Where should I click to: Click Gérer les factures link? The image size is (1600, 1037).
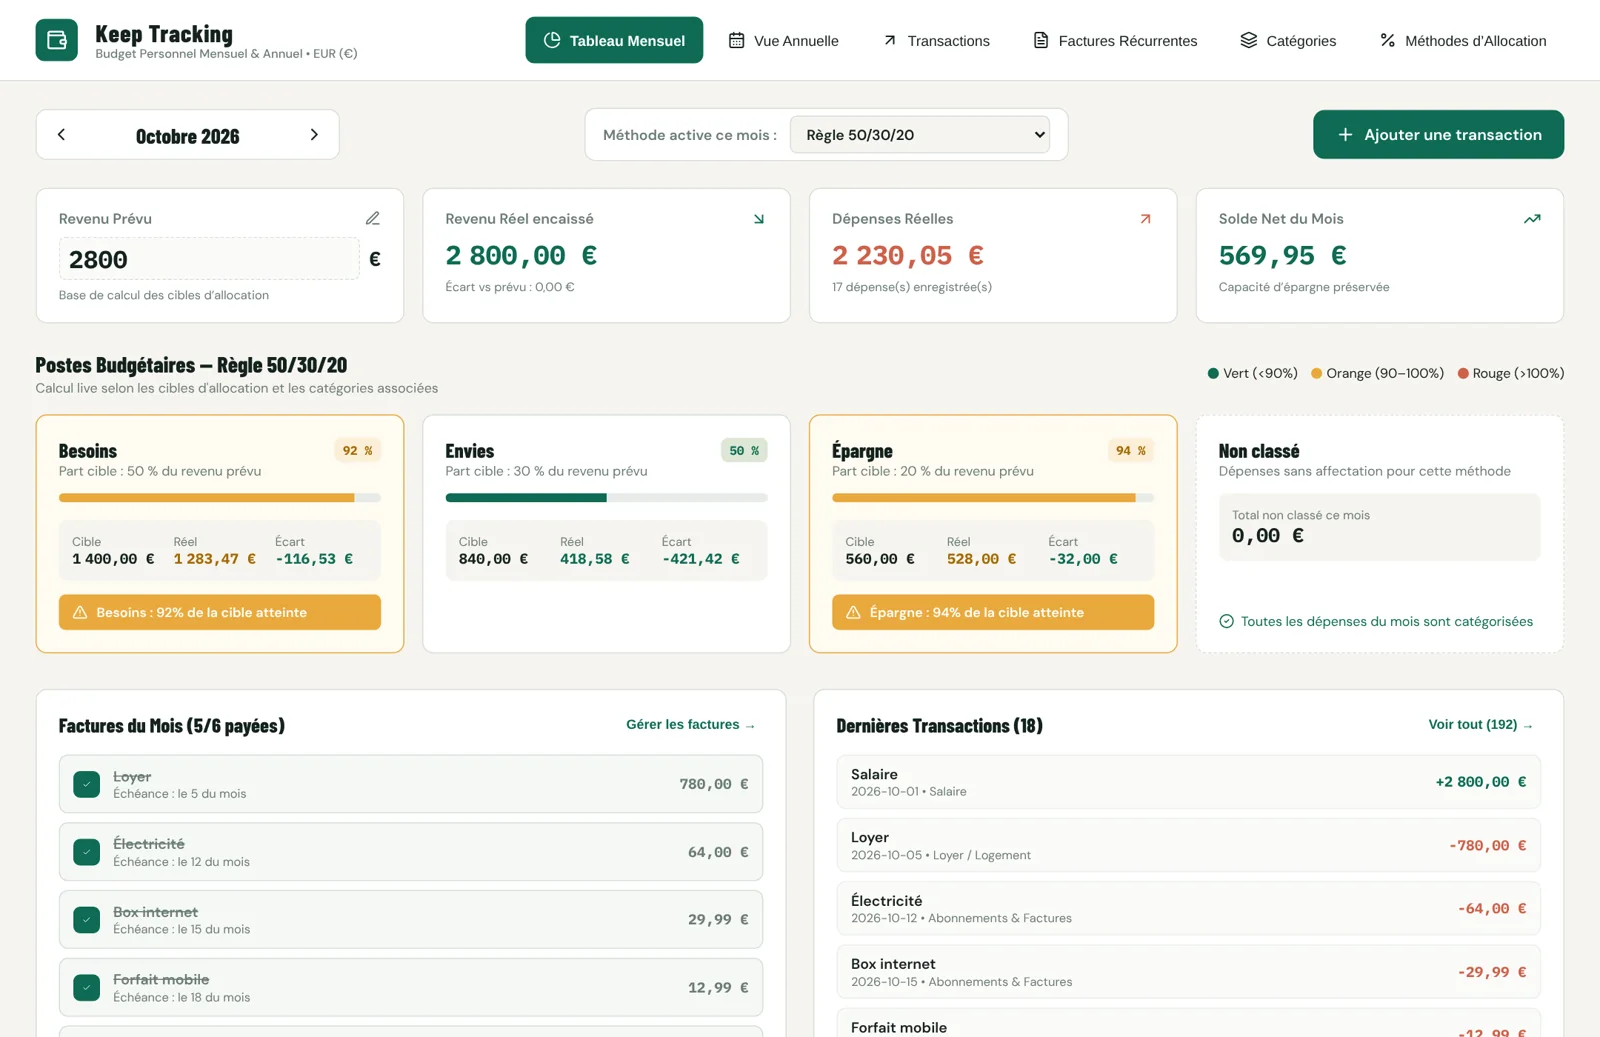pos(691,724)
